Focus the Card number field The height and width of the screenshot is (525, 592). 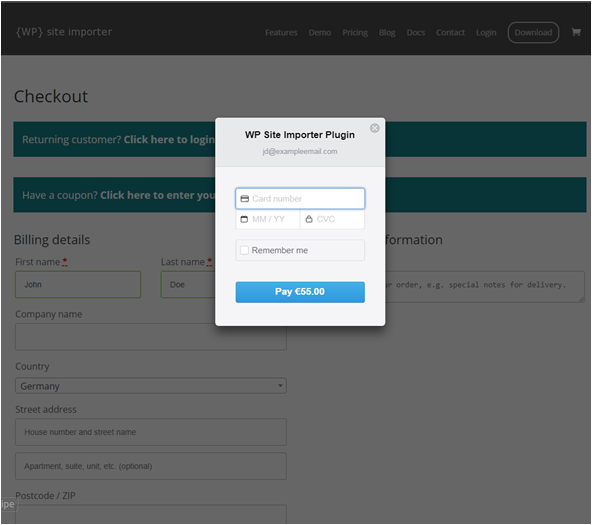point(300,199)
